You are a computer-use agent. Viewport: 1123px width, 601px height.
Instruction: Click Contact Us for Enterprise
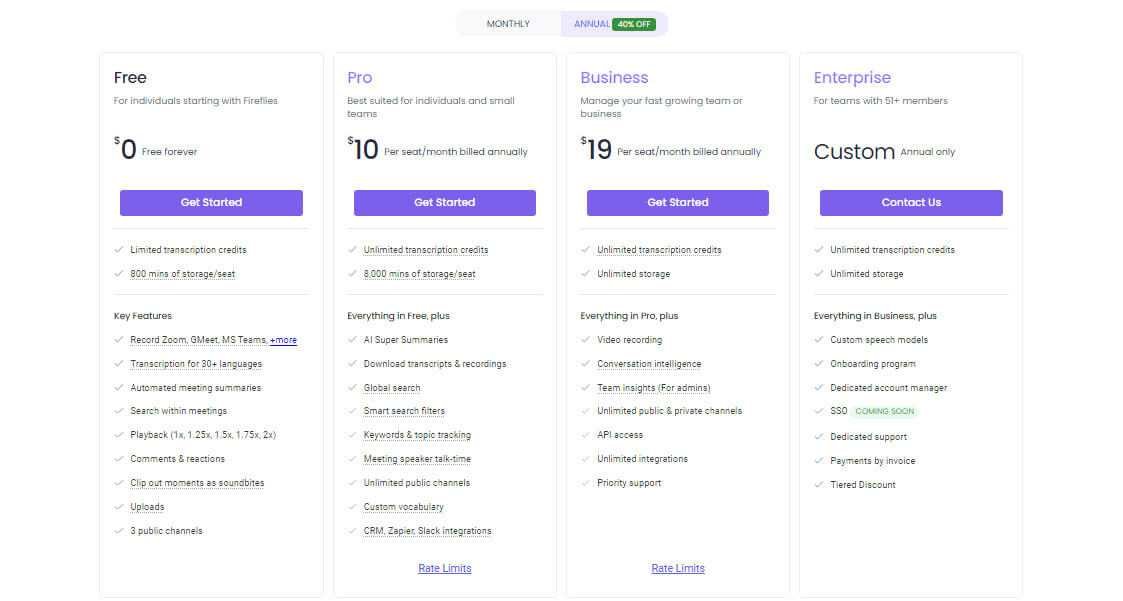(x=911, y=203)
